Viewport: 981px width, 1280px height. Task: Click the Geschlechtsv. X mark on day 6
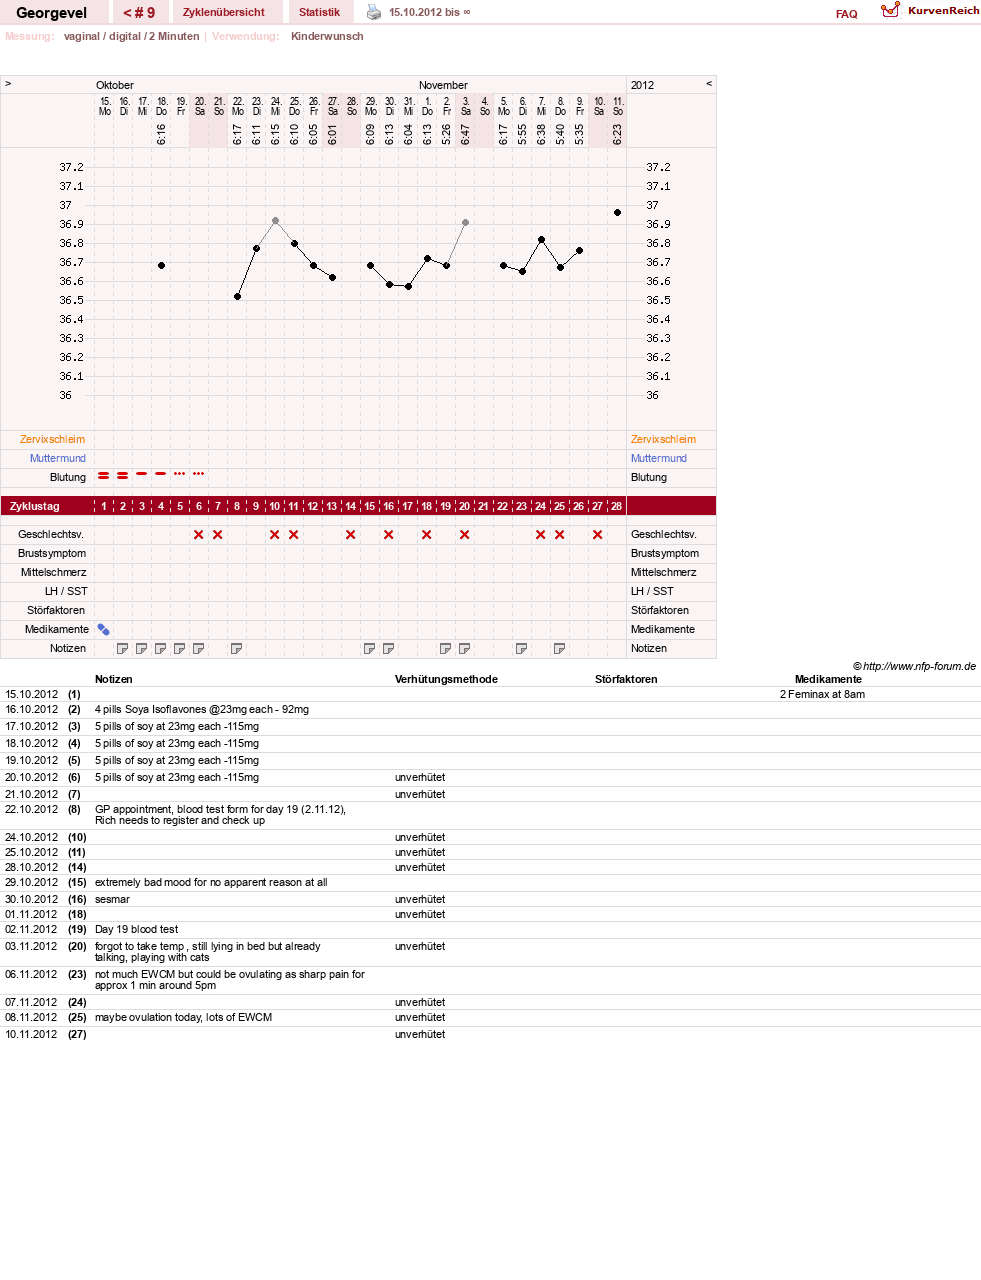(198, 534)
